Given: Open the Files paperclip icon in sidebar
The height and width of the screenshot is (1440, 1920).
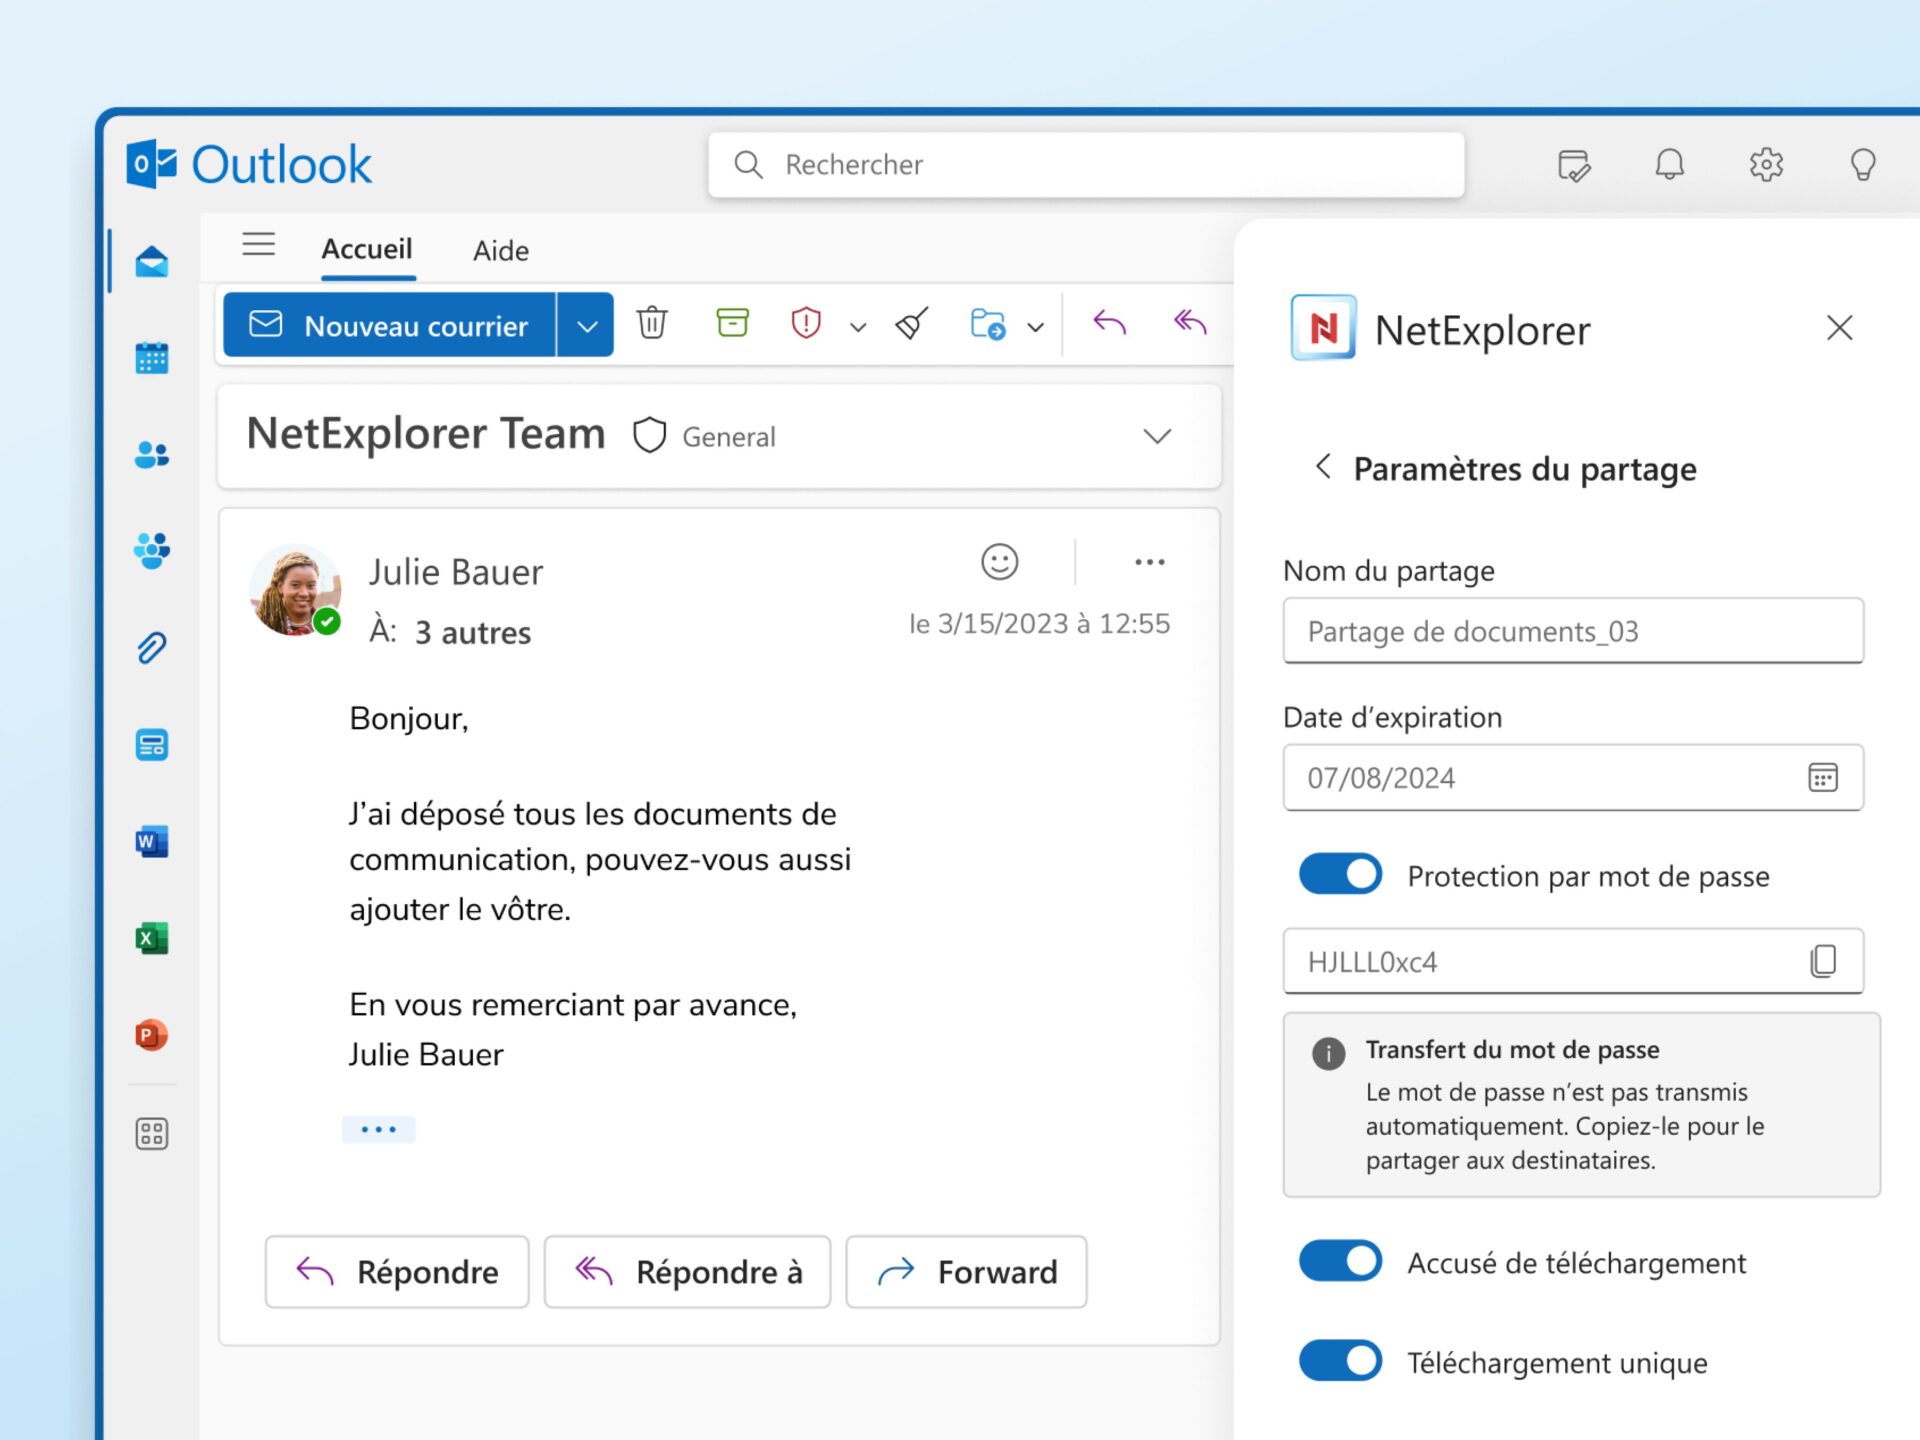Looking at the screenshot, I should [x=152, y=648].
